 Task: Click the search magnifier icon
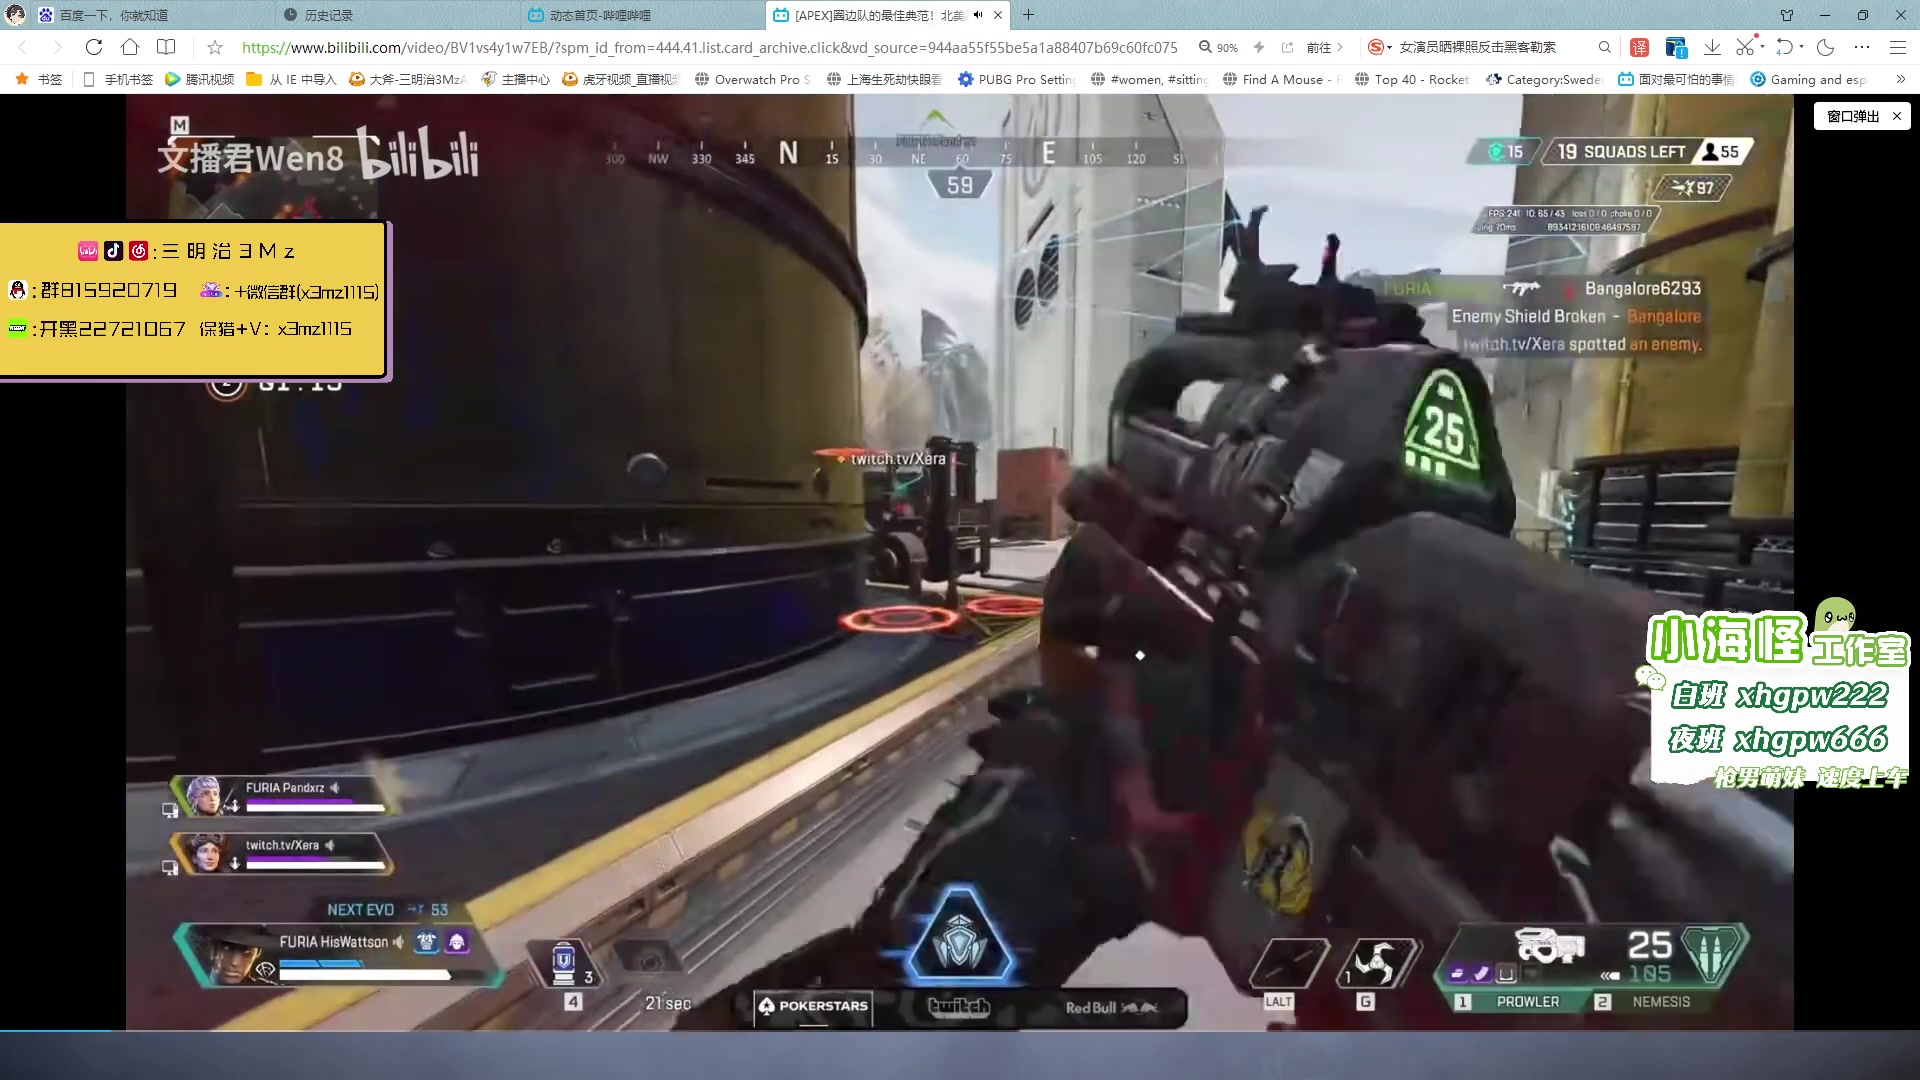1605,47
